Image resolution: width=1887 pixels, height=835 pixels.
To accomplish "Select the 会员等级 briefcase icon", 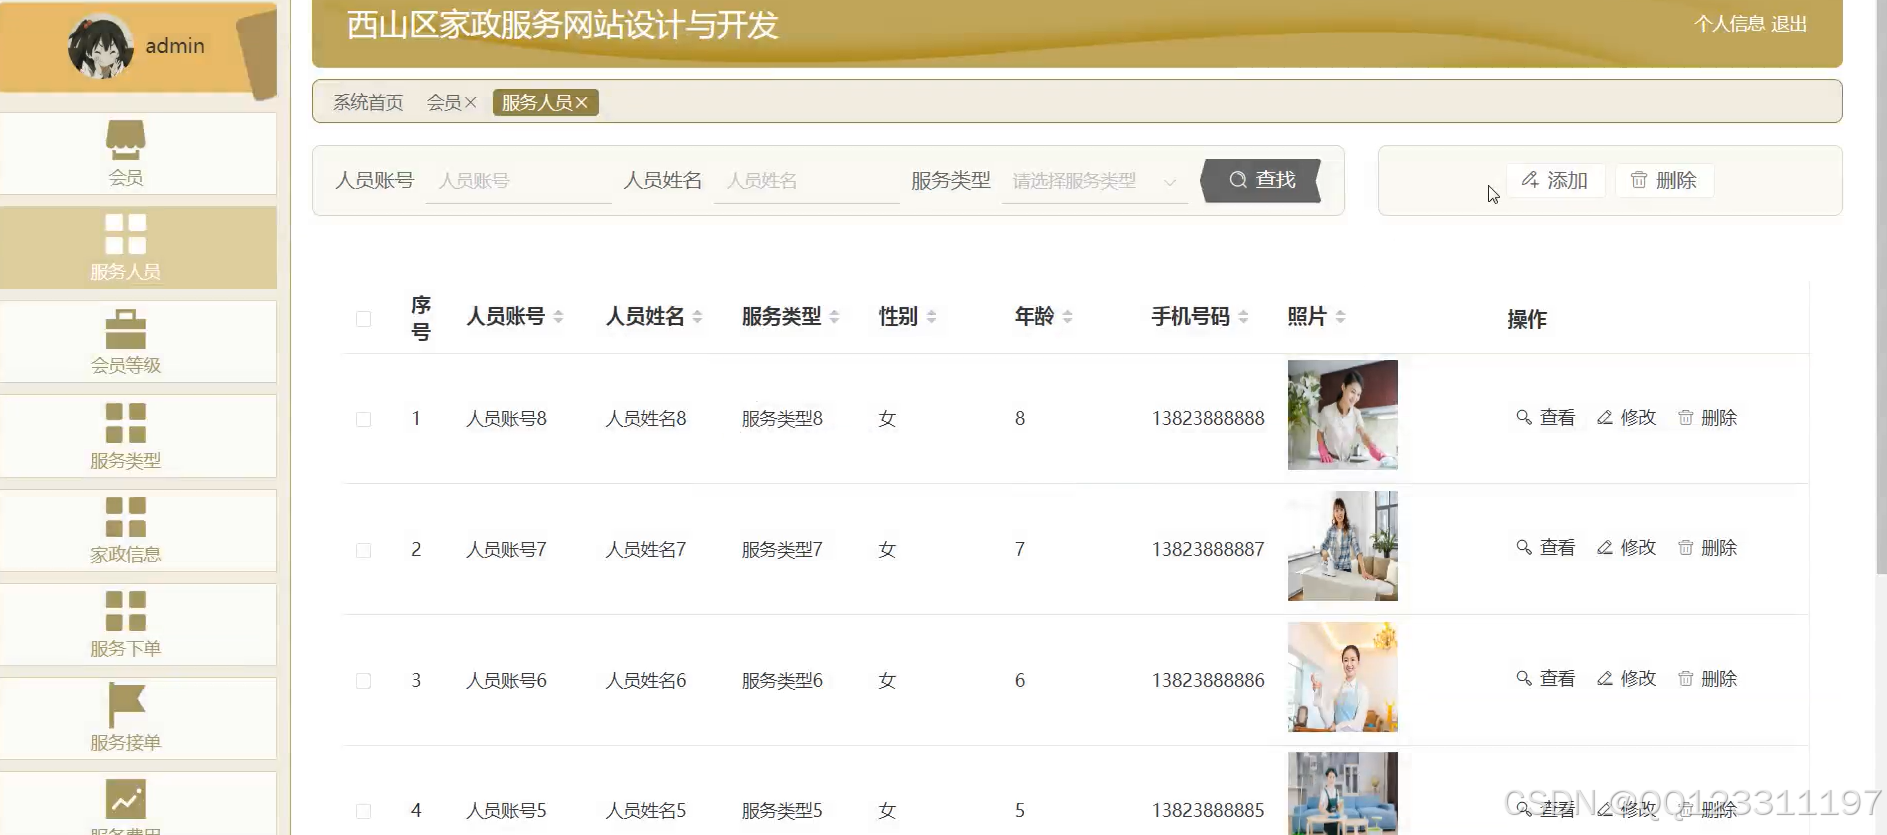I will pos(126,330).
